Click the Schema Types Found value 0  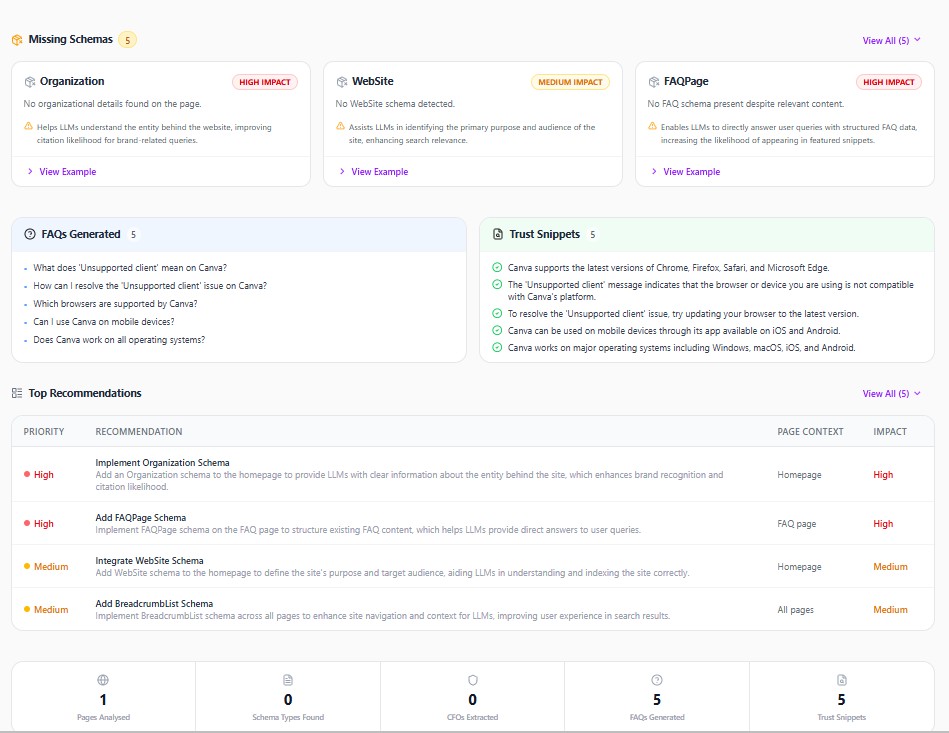click(x=288, y=700)
